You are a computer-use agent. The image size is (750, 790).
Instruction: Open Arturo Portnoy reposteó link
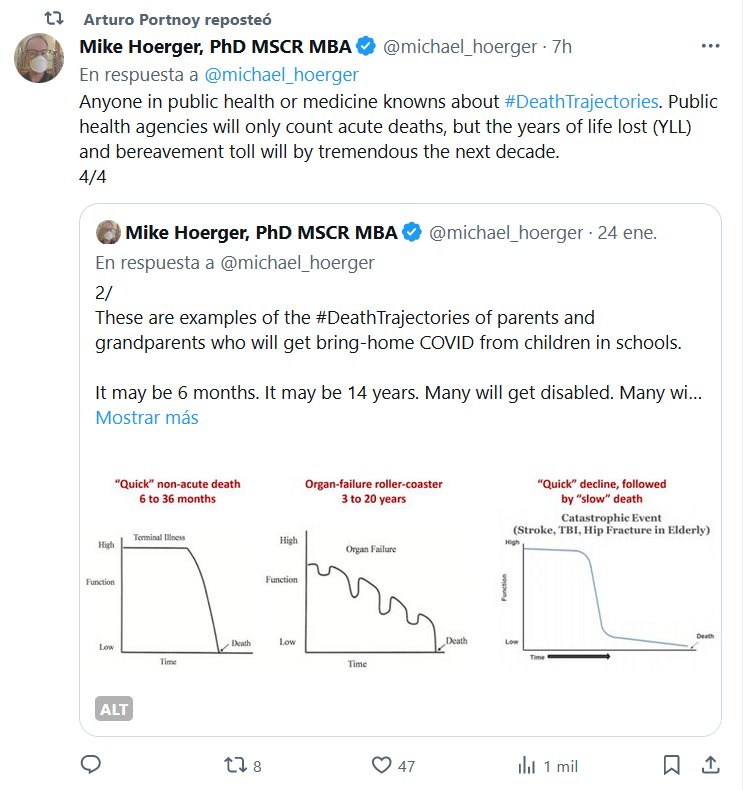(177, 19)
